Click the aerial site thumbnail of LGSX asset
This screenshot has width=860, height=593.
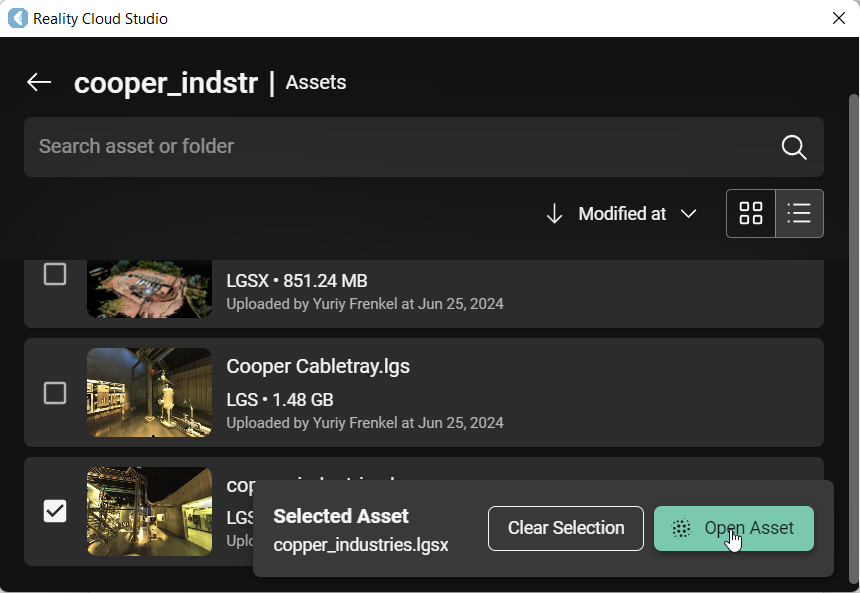149,288
